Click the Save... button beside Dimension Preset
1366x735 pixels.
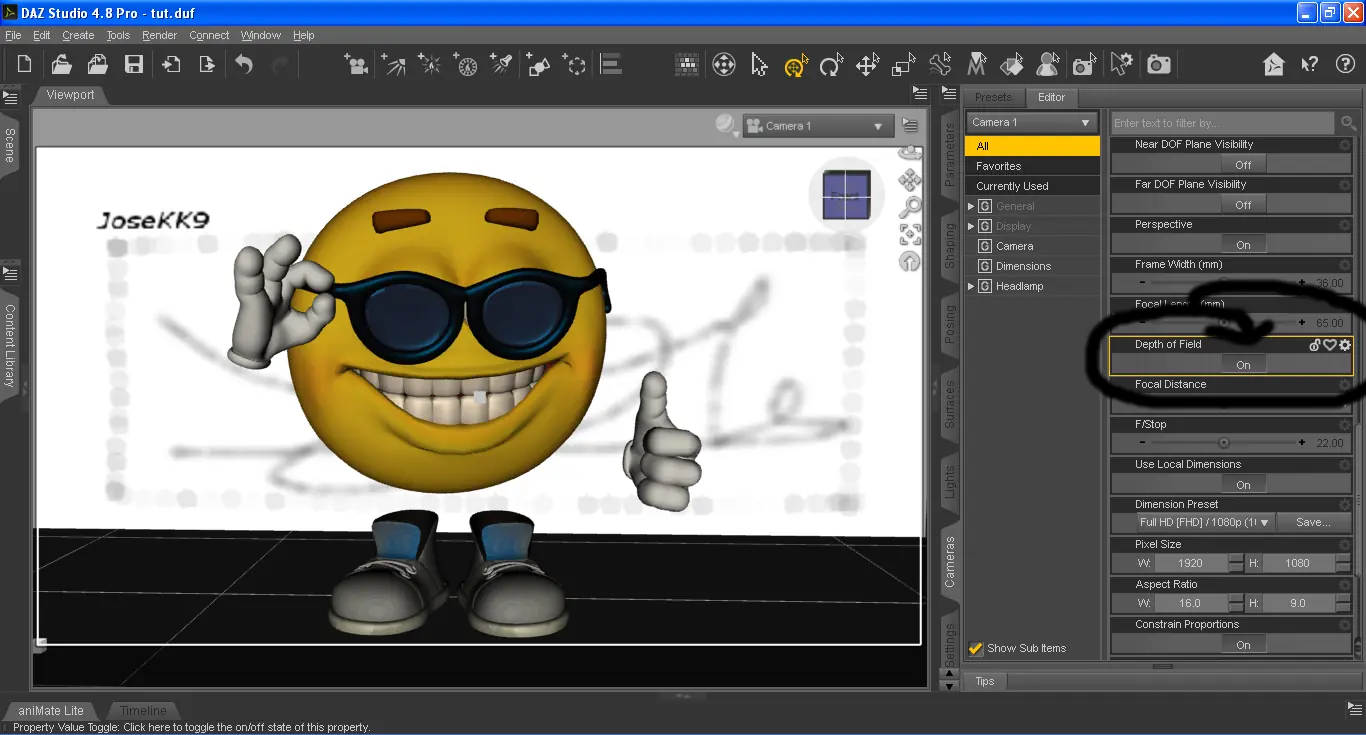(x=1313, y=522)
